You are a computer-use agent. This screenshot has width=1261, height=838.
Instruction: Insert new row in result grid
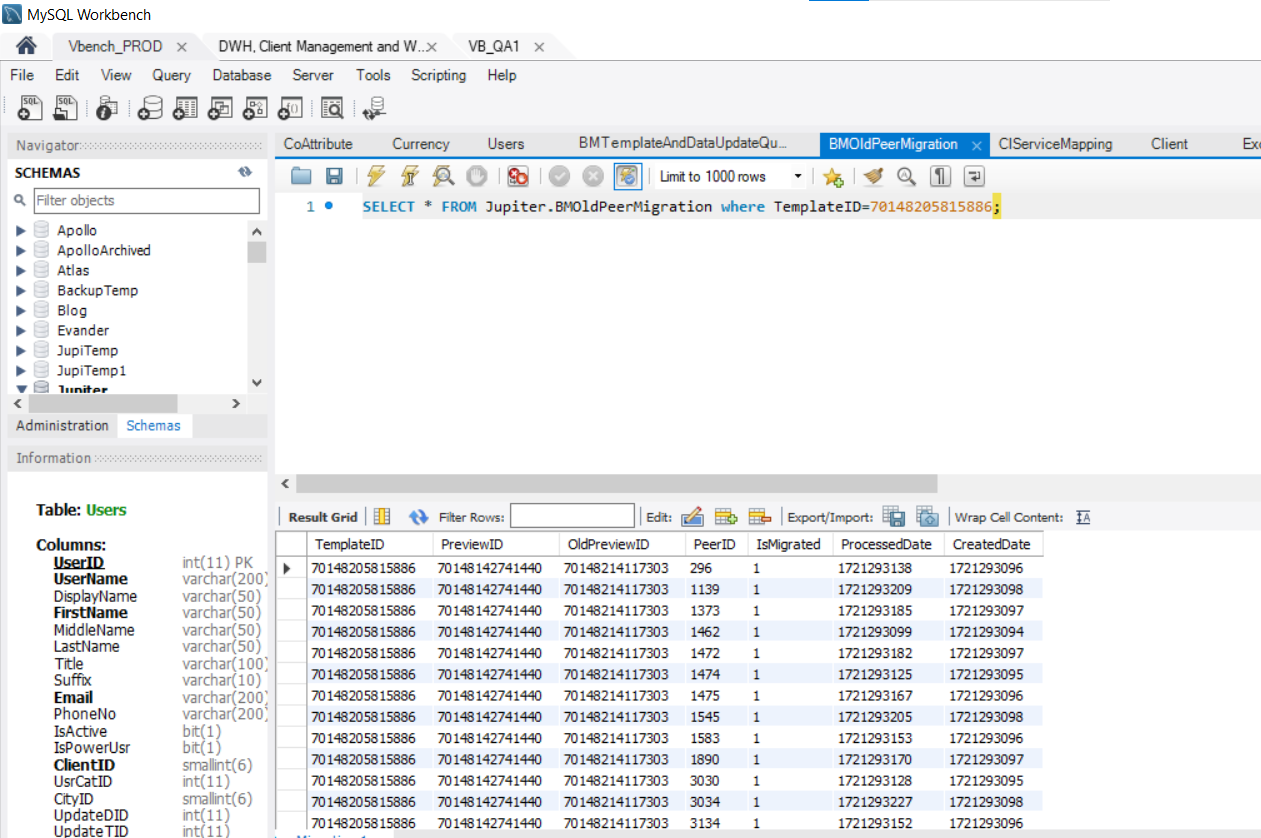pos(726,517)
